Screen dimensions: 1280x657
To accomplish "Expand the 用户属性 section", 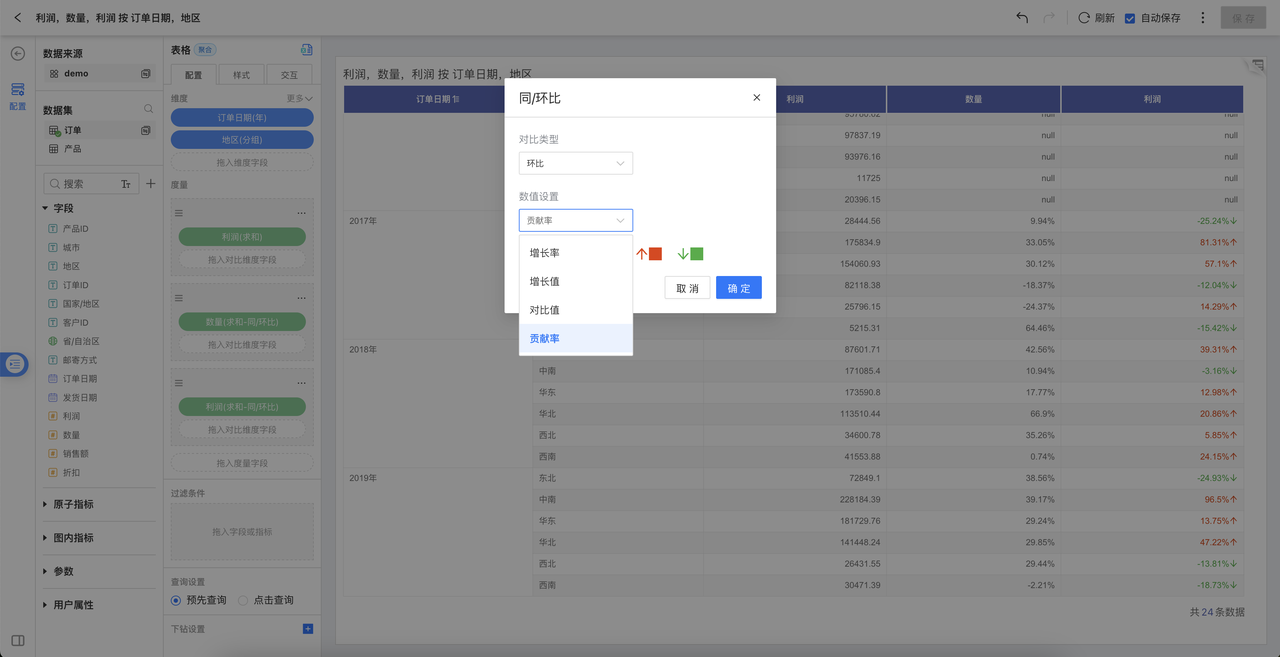I will pos(45,605).
